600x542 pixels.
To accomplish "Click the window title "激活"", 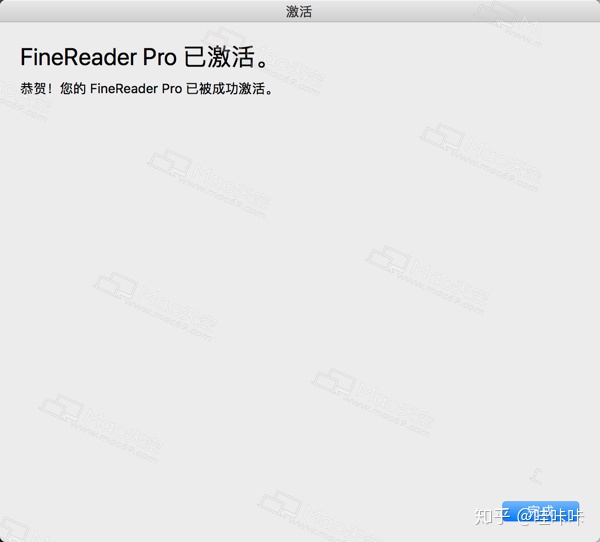I will pos(299,11).
